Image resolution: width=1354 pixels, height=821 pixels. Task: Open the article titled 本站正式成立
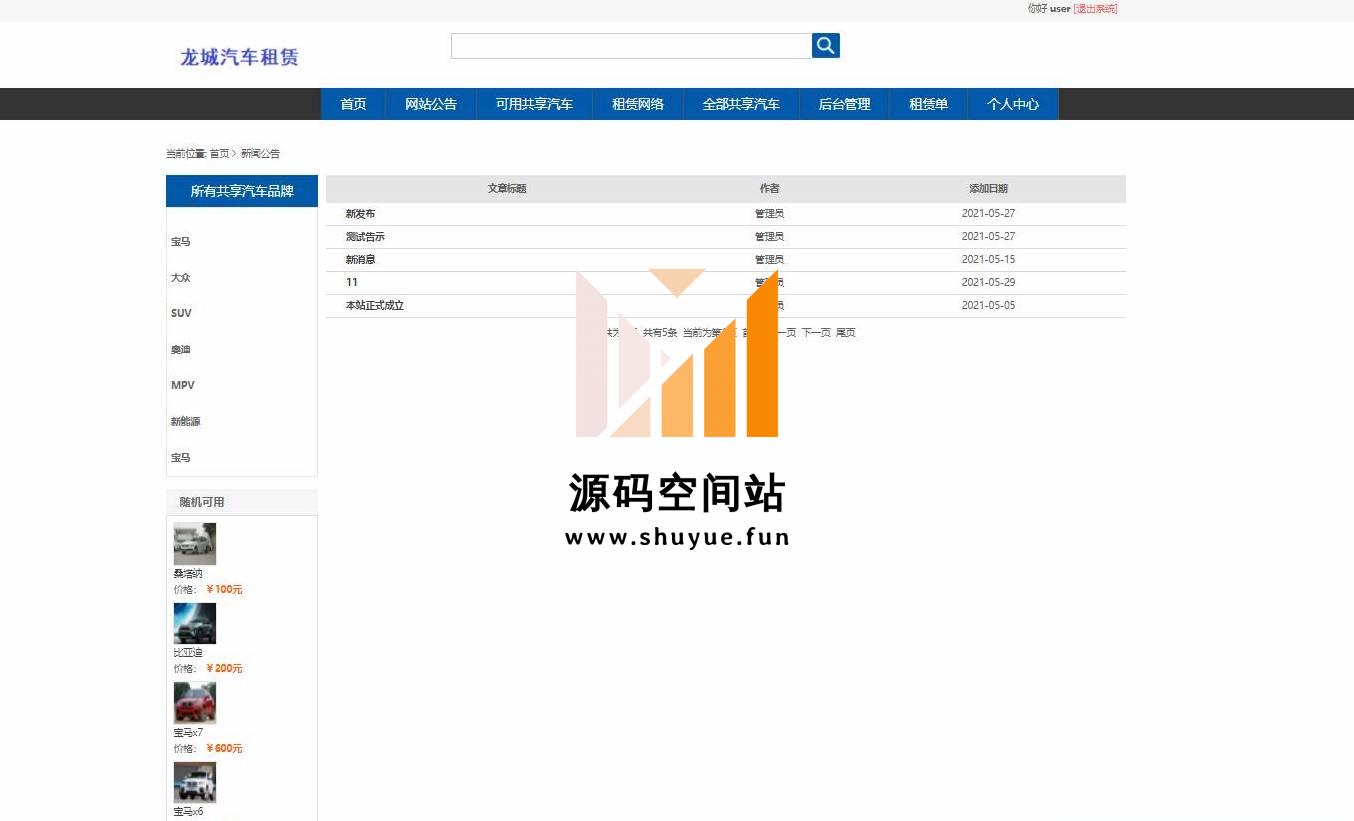375,306
